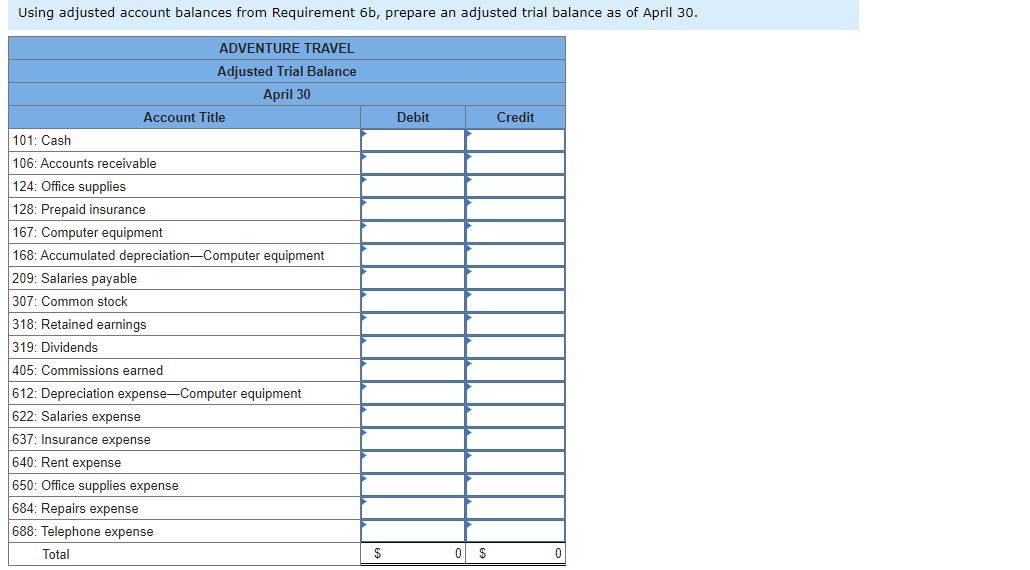Click Debit field for Office supplies row 124
Viewport: 1030px width, 570px height.
coord(413,186)
